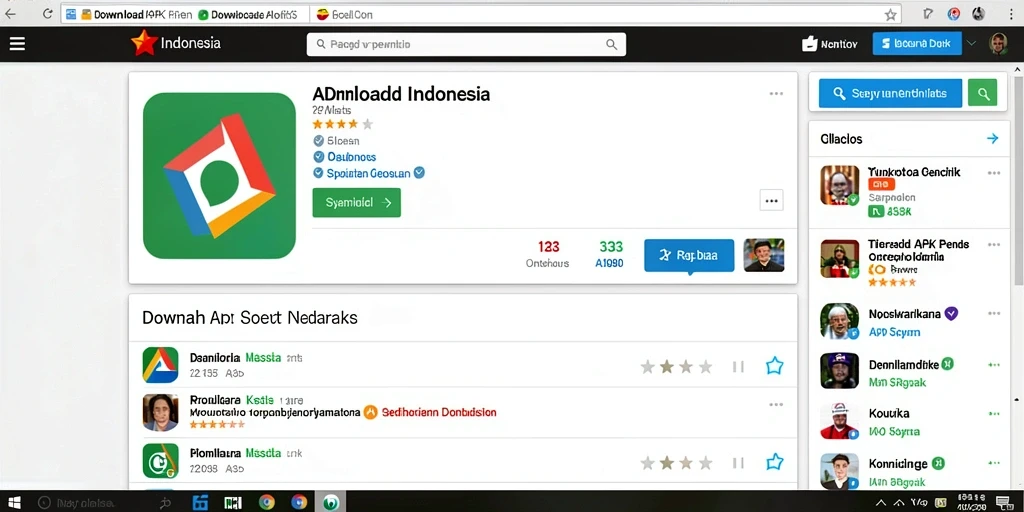Click the pause icon on the Daanlloria Massta row
This screenshot has height=512, width=1024.
click(738, 366)
